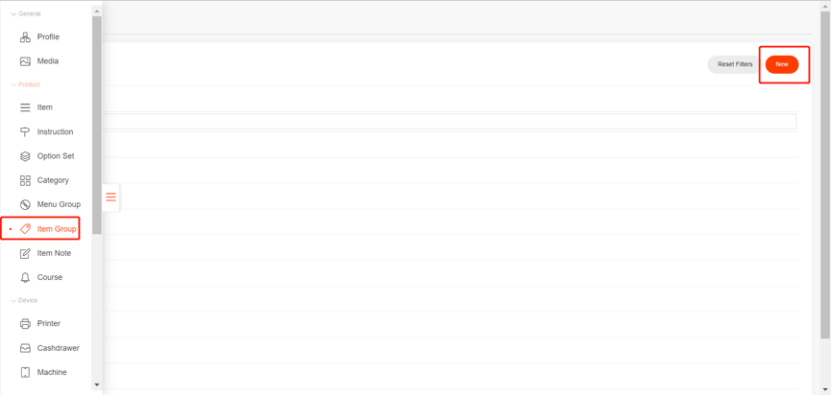The image size is (831, 396).
Task: Select the Item list icon
Action: (25, 108)
